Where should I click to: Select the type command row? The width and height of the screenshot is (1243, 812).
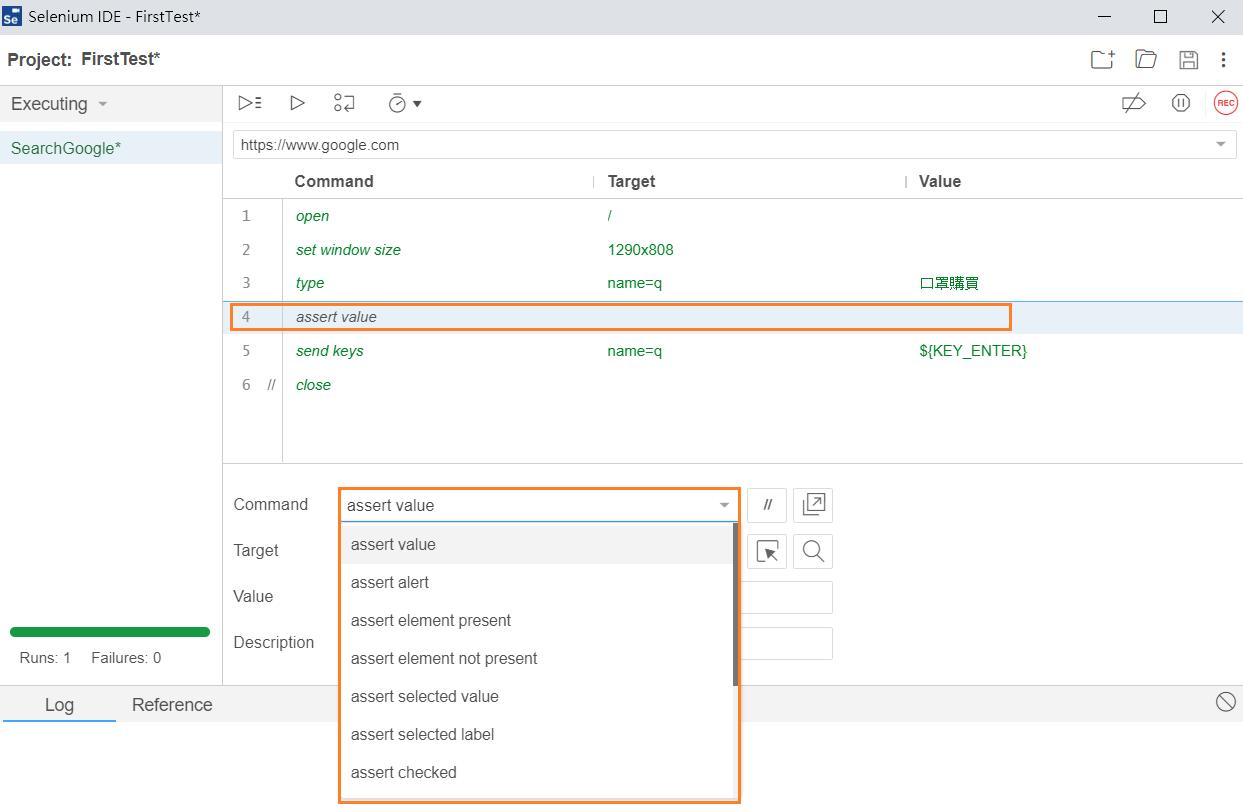click(x=733, y=283)
